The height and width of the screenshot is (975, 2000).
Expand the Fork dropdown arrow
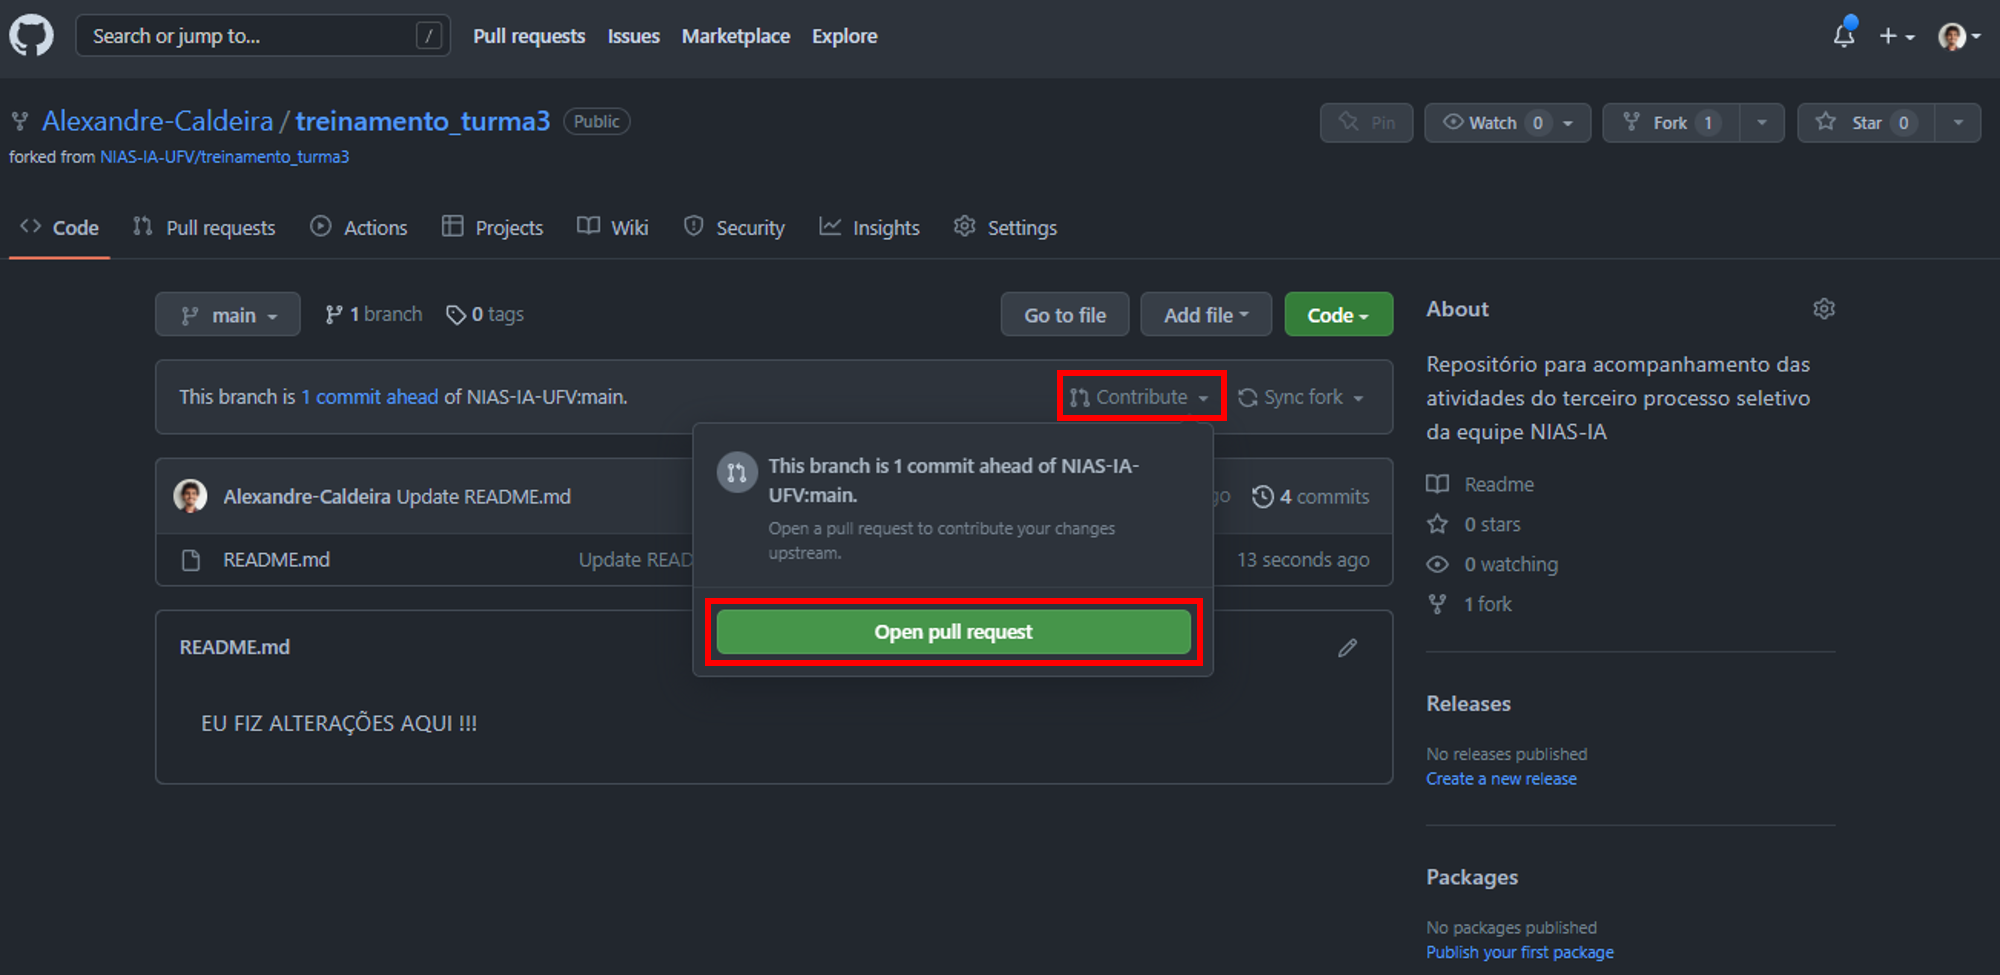click(1762, 122)
